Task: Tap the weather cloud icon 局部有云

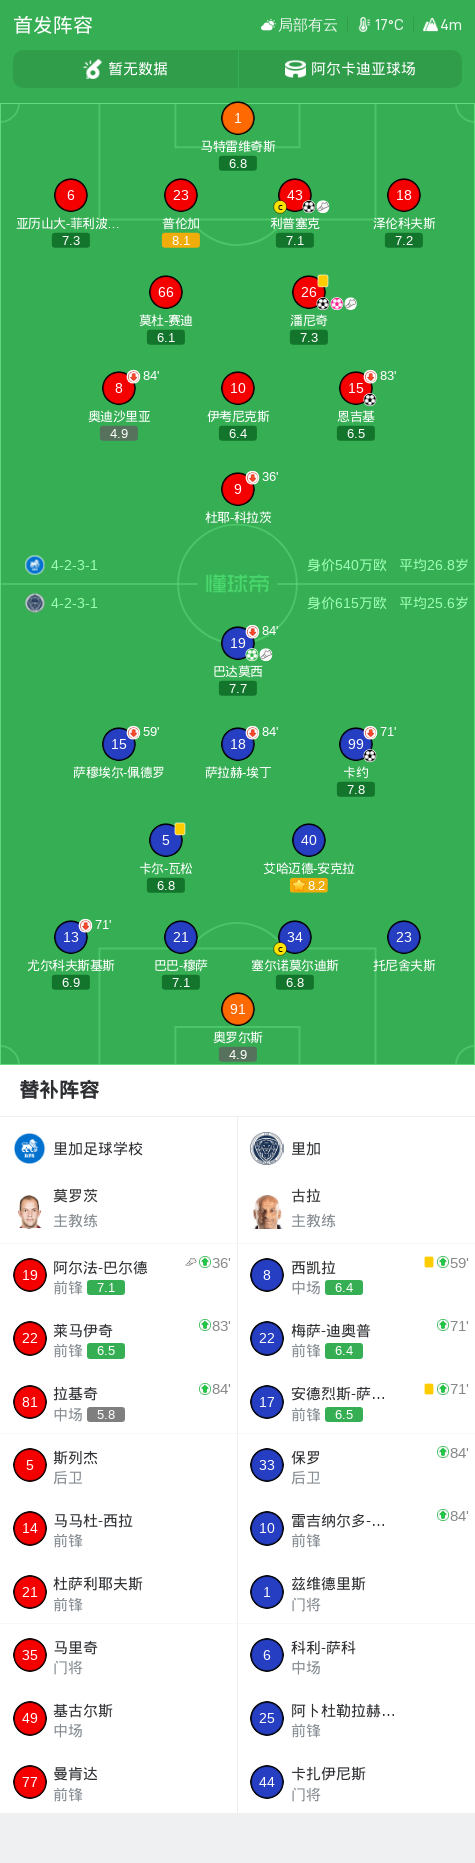Action: (268, 25)
